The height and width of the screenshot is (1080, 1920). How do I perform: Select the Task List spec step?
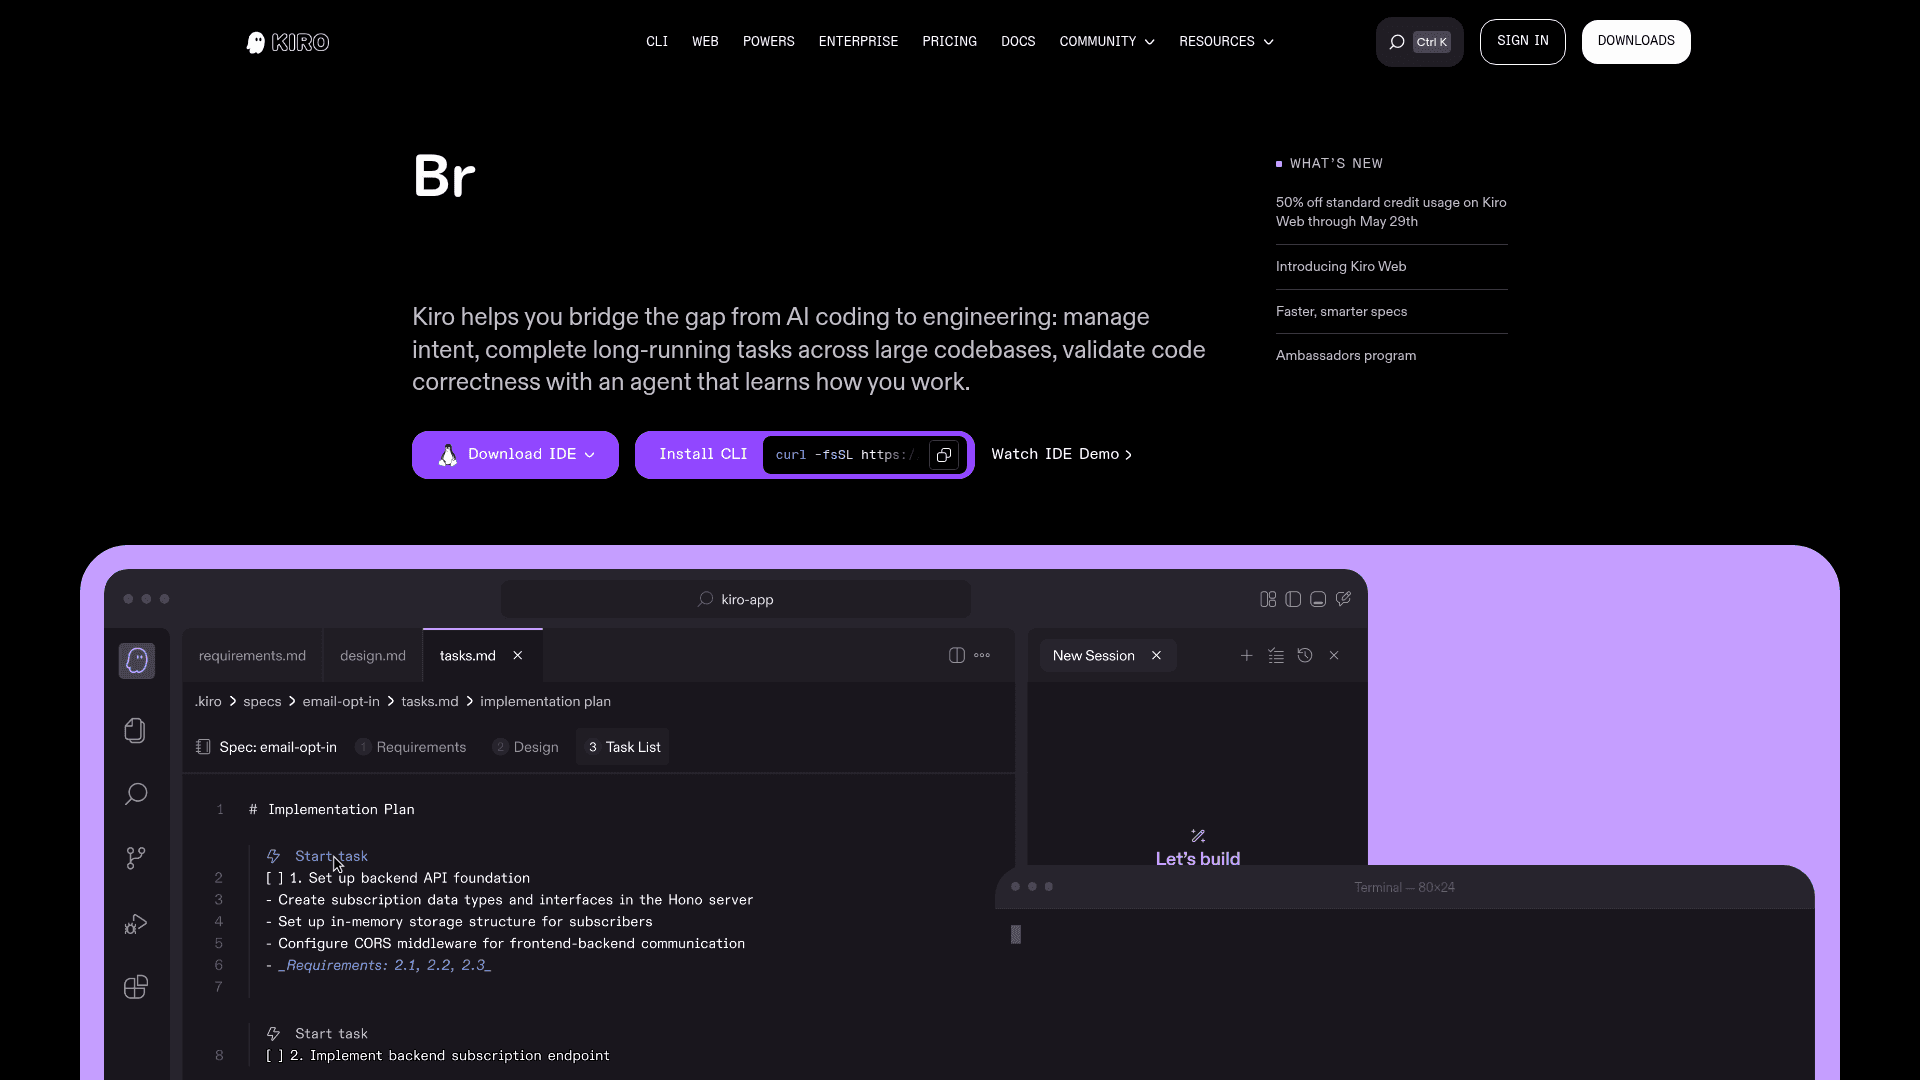click(x=623, y=747)
